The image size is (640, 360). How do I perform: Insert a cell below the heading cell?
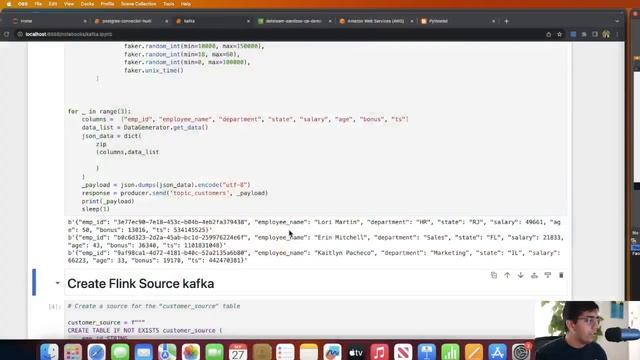(548, 276)
